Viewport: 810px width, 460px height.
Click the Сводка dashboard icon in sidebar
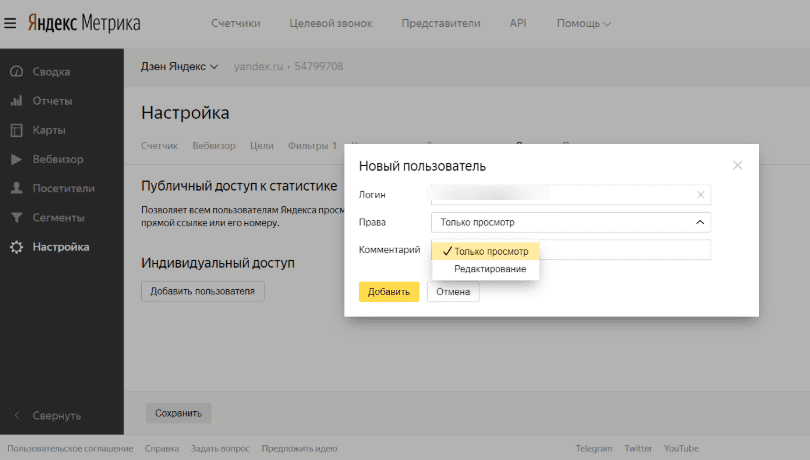point(16,72)
